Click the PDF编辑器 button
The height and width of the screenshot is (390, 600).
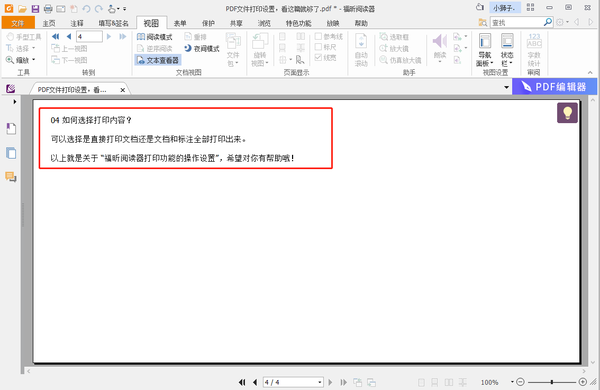[554, 87]
